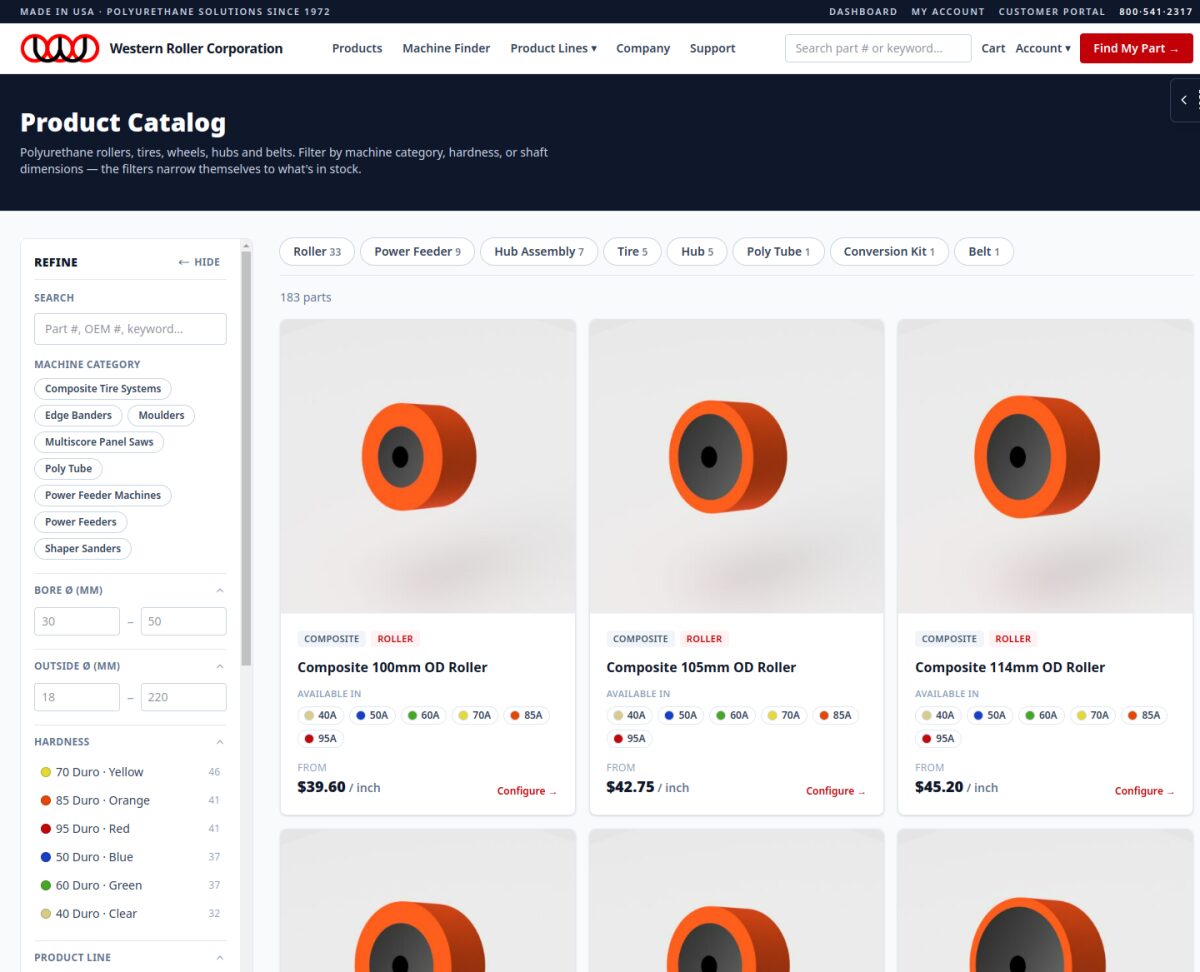Select the Hub Assembly 7 chip

(x=539, y=252)
